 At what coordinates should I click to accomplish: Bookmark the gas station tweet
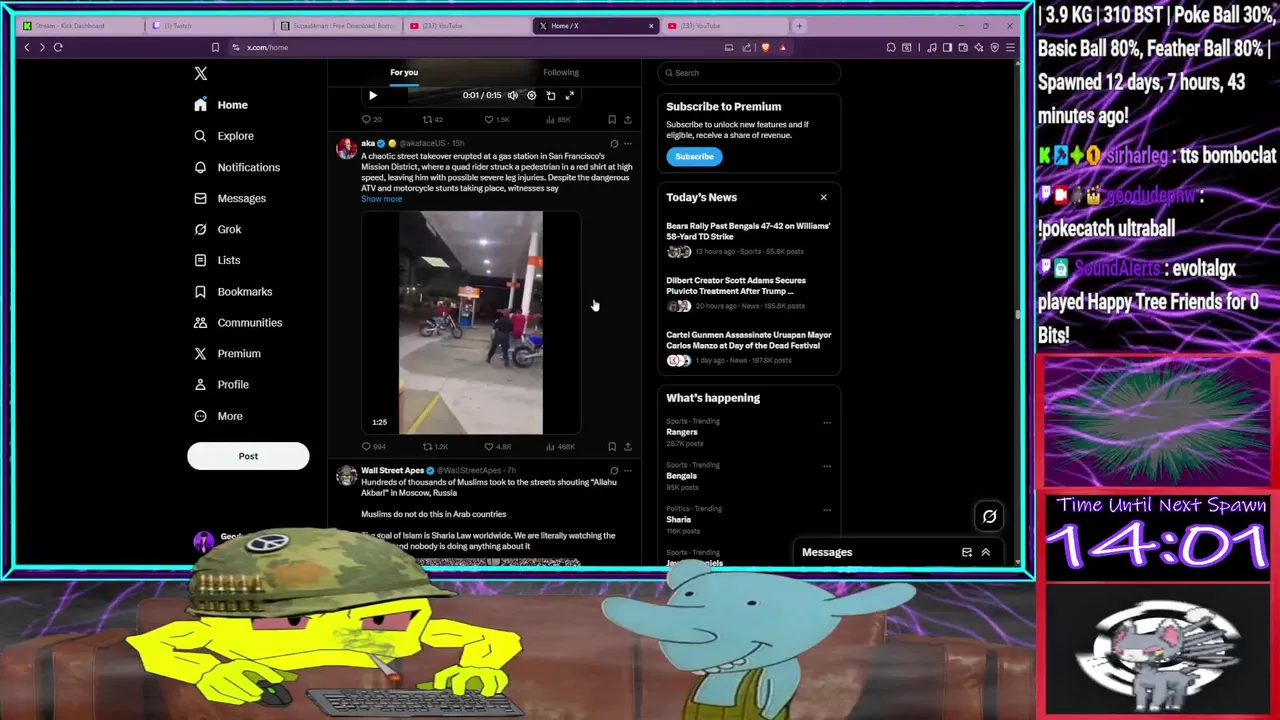[x=612, y=447]
